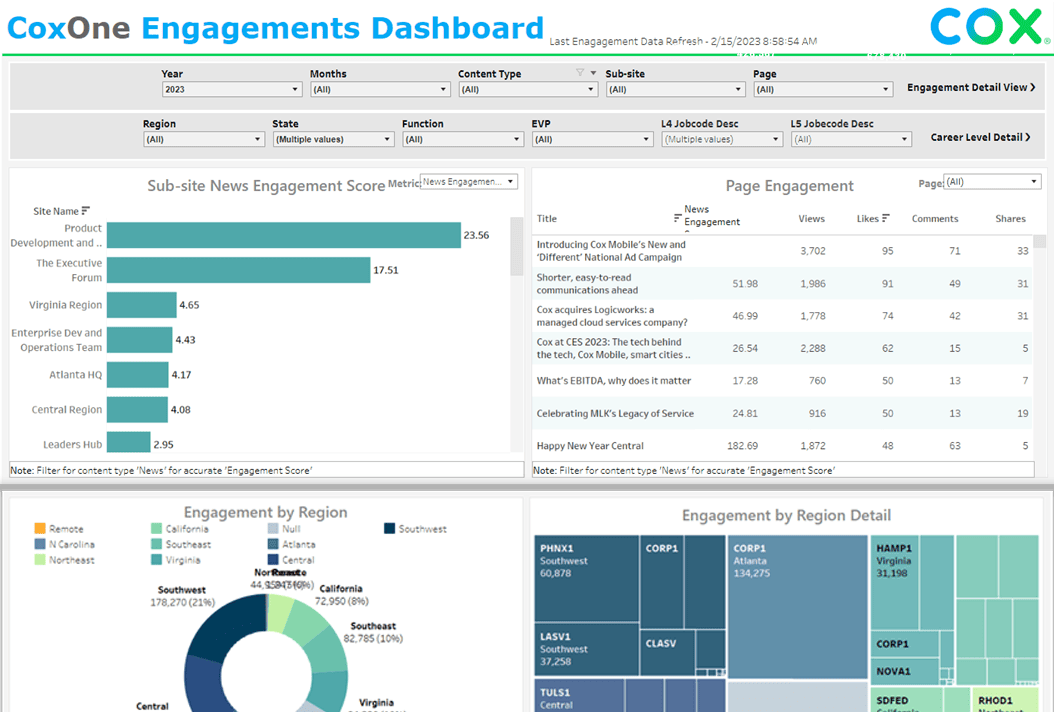1054x712 pixels.
Task: Open the L5 Jobcode Desc dropdown
Action: point(852,139)
